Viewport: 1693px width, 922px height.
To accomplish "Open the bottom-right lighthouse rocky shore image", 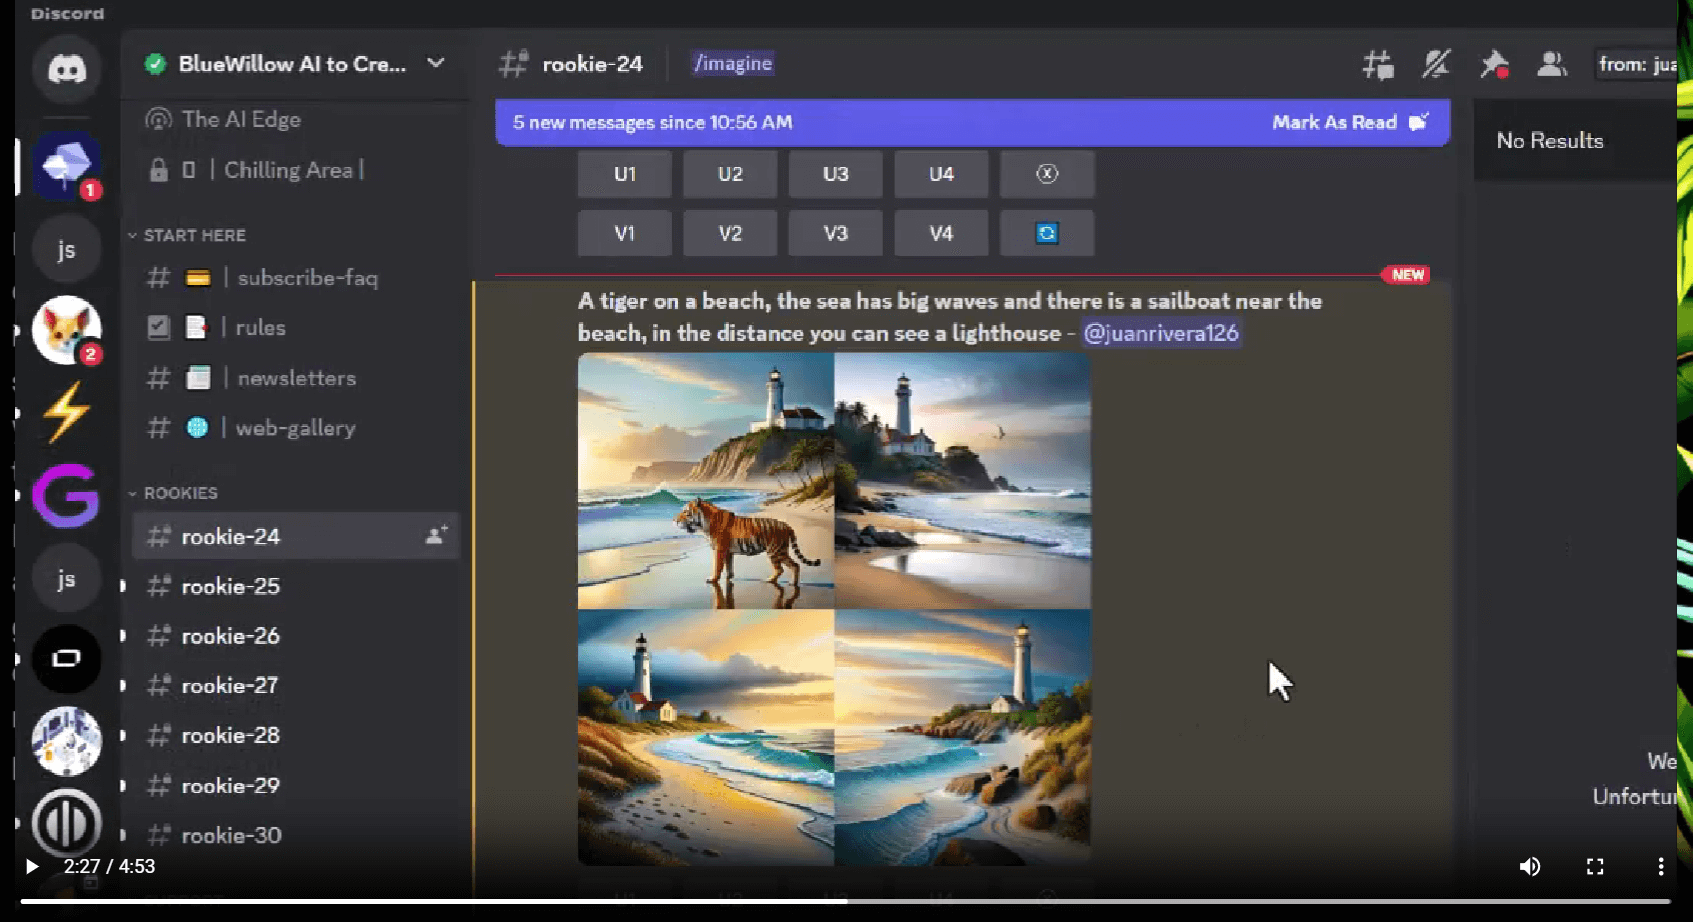I will (x=963, y=738).
